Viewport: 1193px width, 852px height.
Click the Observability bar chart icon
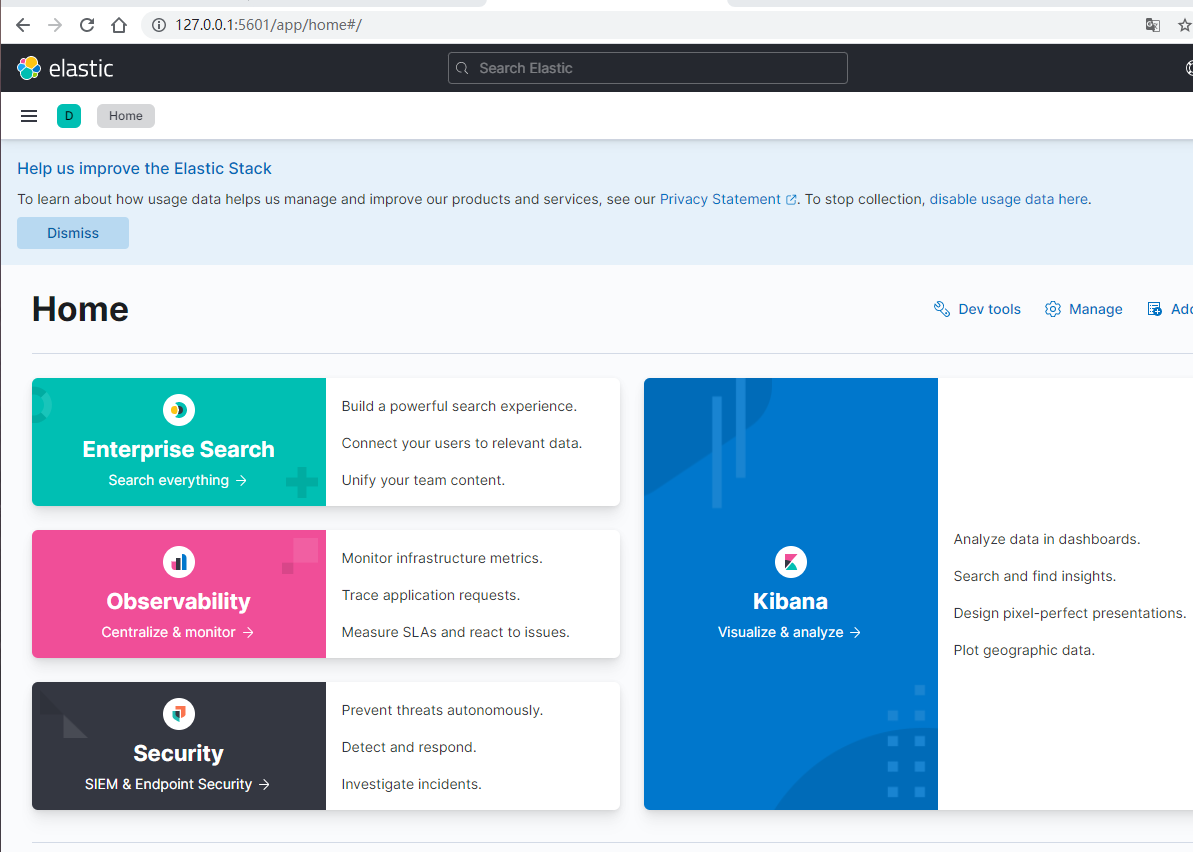[x=179, y=561]
